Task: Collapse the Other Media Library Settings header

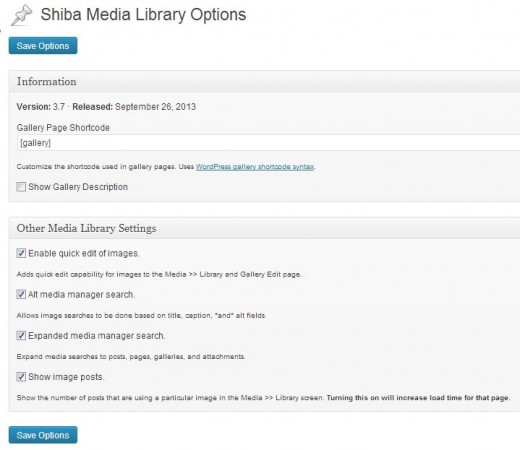Action: [x=265, y=228]
